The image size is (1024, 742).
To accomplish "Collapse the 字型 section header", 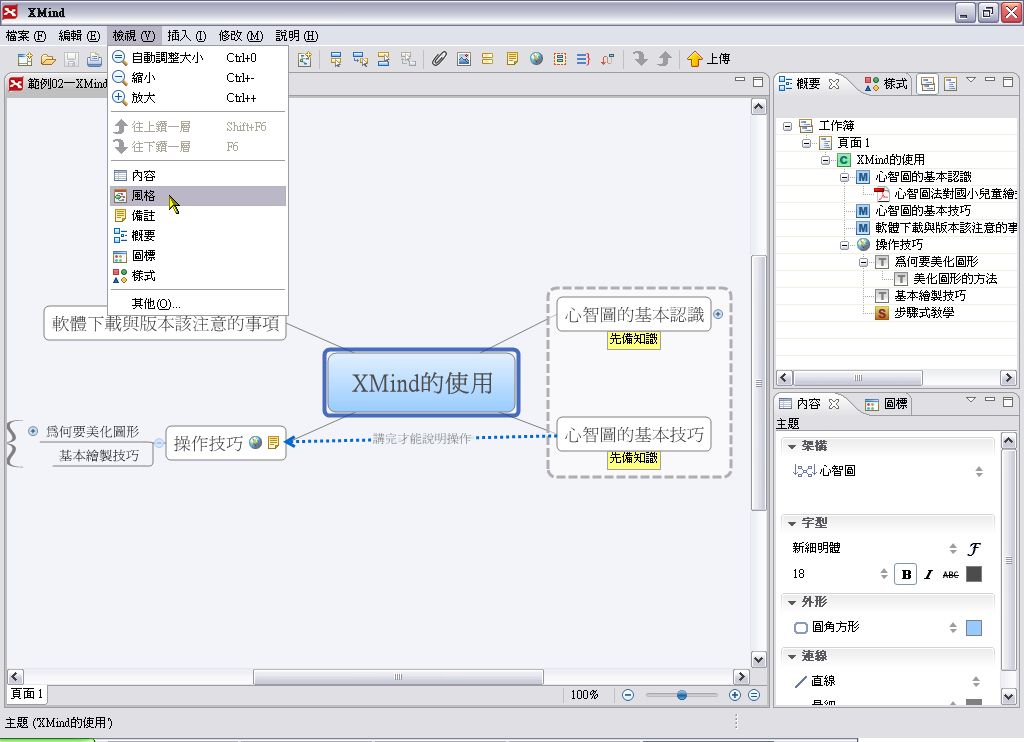I will coord(792,523).
